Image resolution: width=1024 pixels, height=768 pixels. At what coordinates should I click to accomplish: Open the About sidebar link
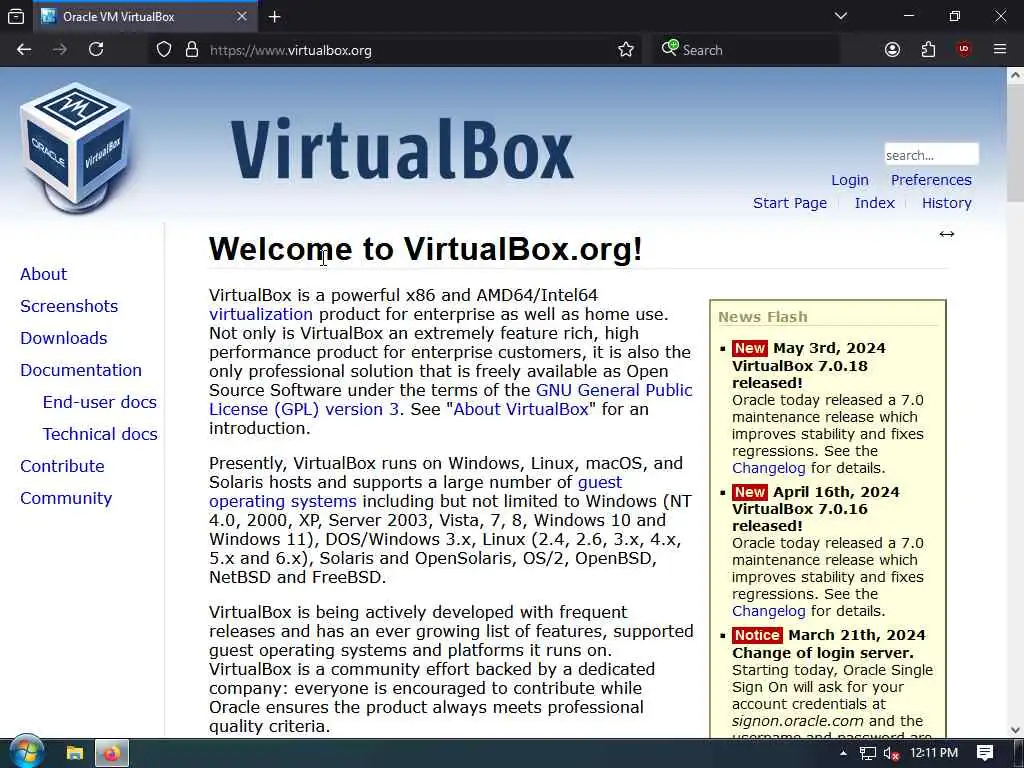pos(43,274)
